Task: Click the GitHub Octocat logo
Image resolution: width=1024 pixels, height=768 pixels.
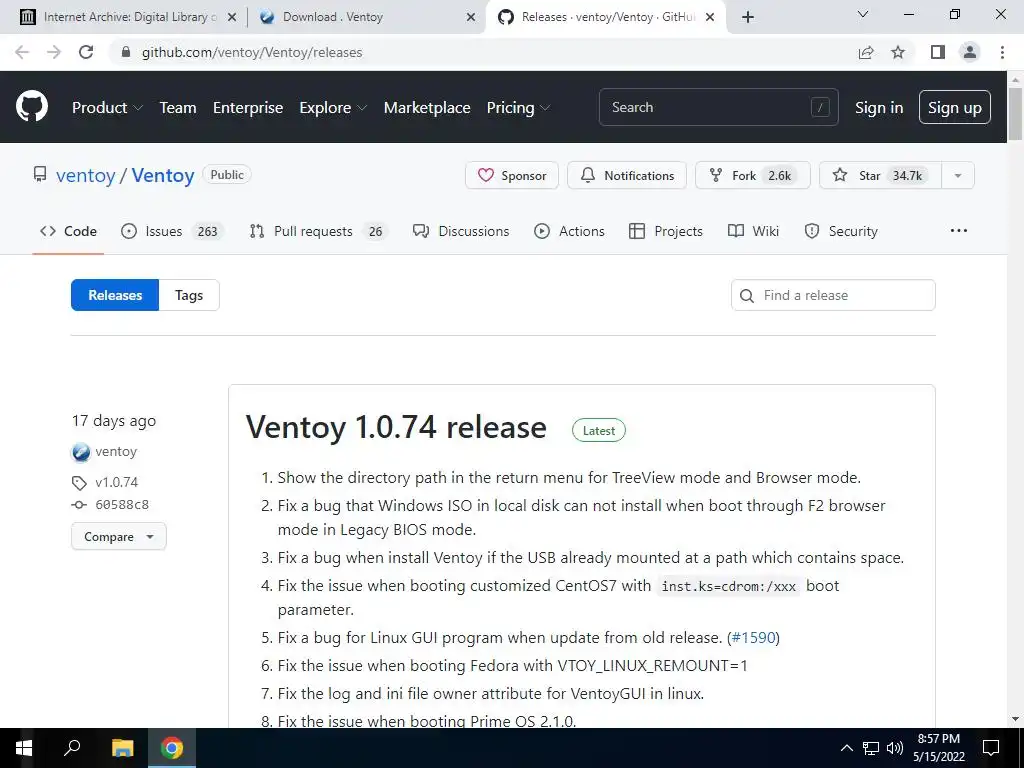Action: pos(31,107)
